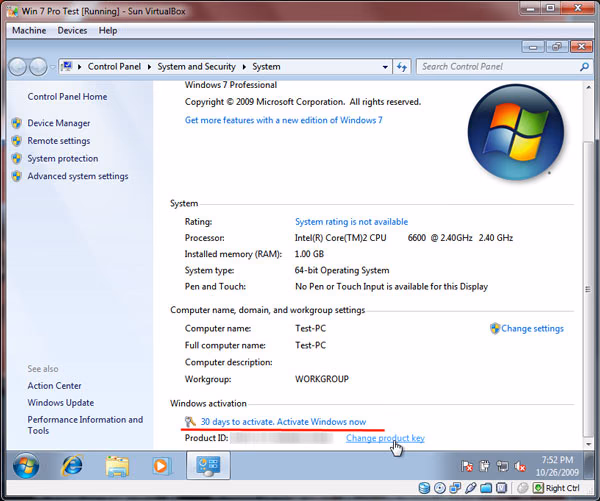Expand breadcrumb arrow after Control Panel
This screenshot has width=600, height=501.
149,67
